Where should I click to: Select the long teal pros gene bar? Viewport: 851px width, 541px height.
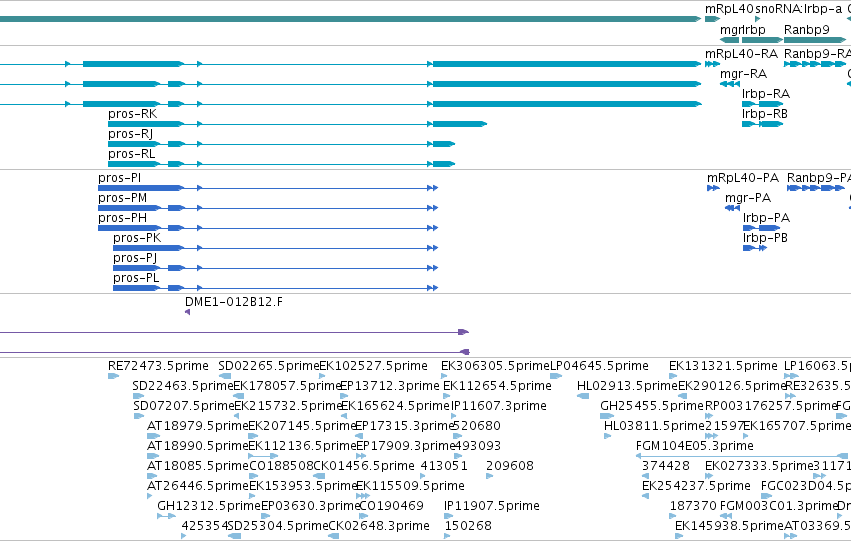350,19
